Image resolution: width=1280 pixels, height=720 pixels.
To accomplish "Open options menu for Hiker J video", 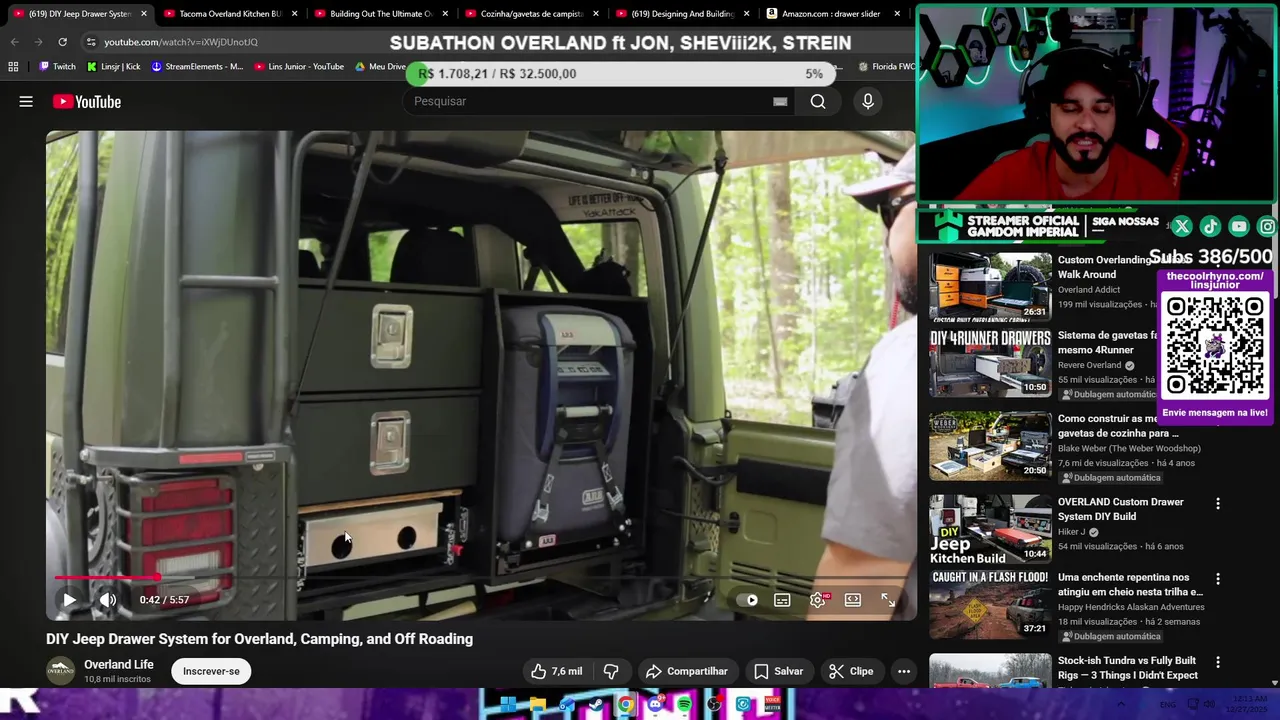I will [1218, 504].
